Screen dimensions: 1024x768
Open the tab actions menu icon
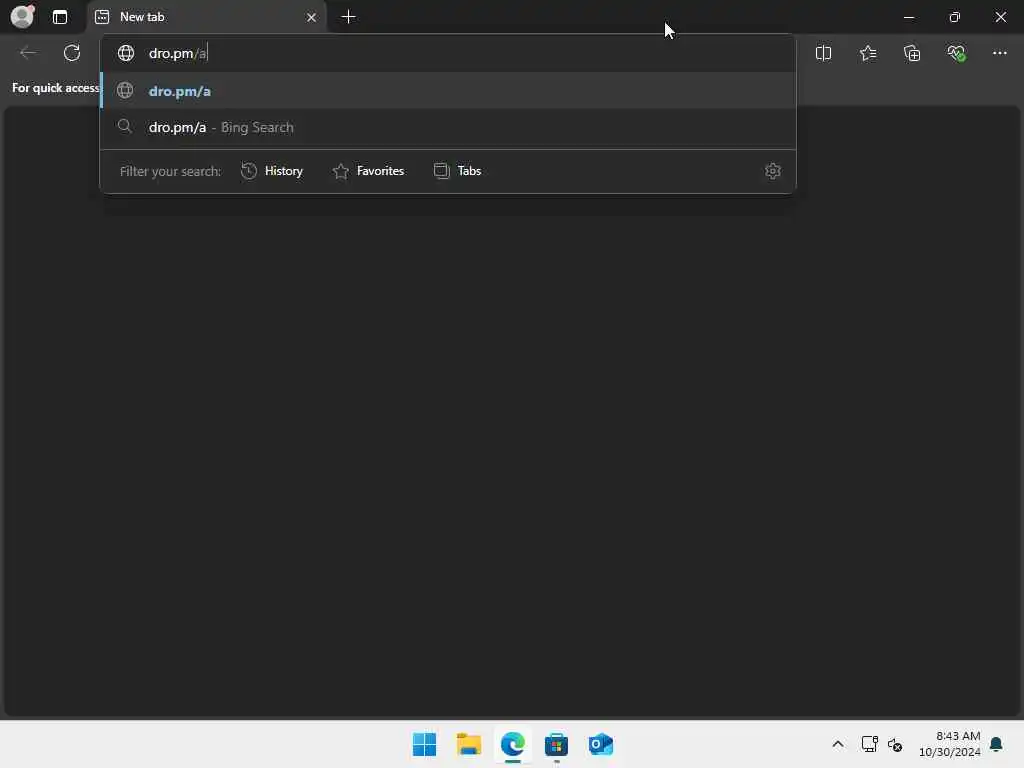coord(60,17)
